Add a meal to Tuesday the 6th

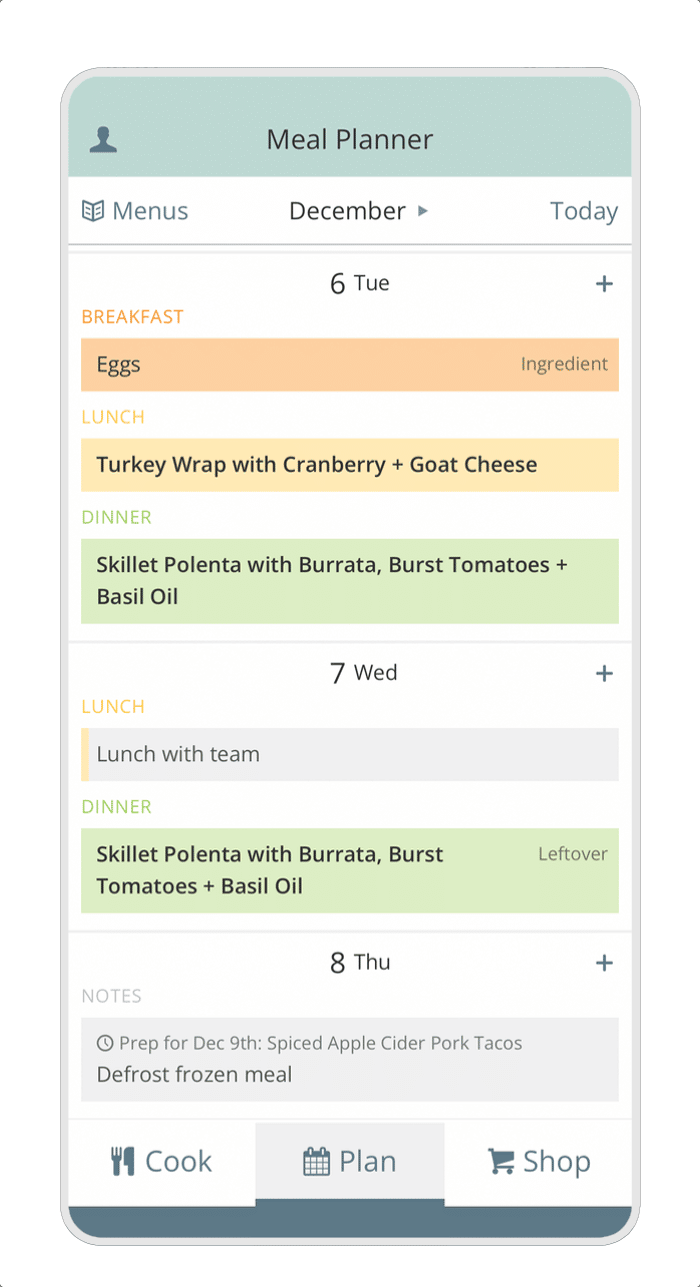click(x=604, y=284)
